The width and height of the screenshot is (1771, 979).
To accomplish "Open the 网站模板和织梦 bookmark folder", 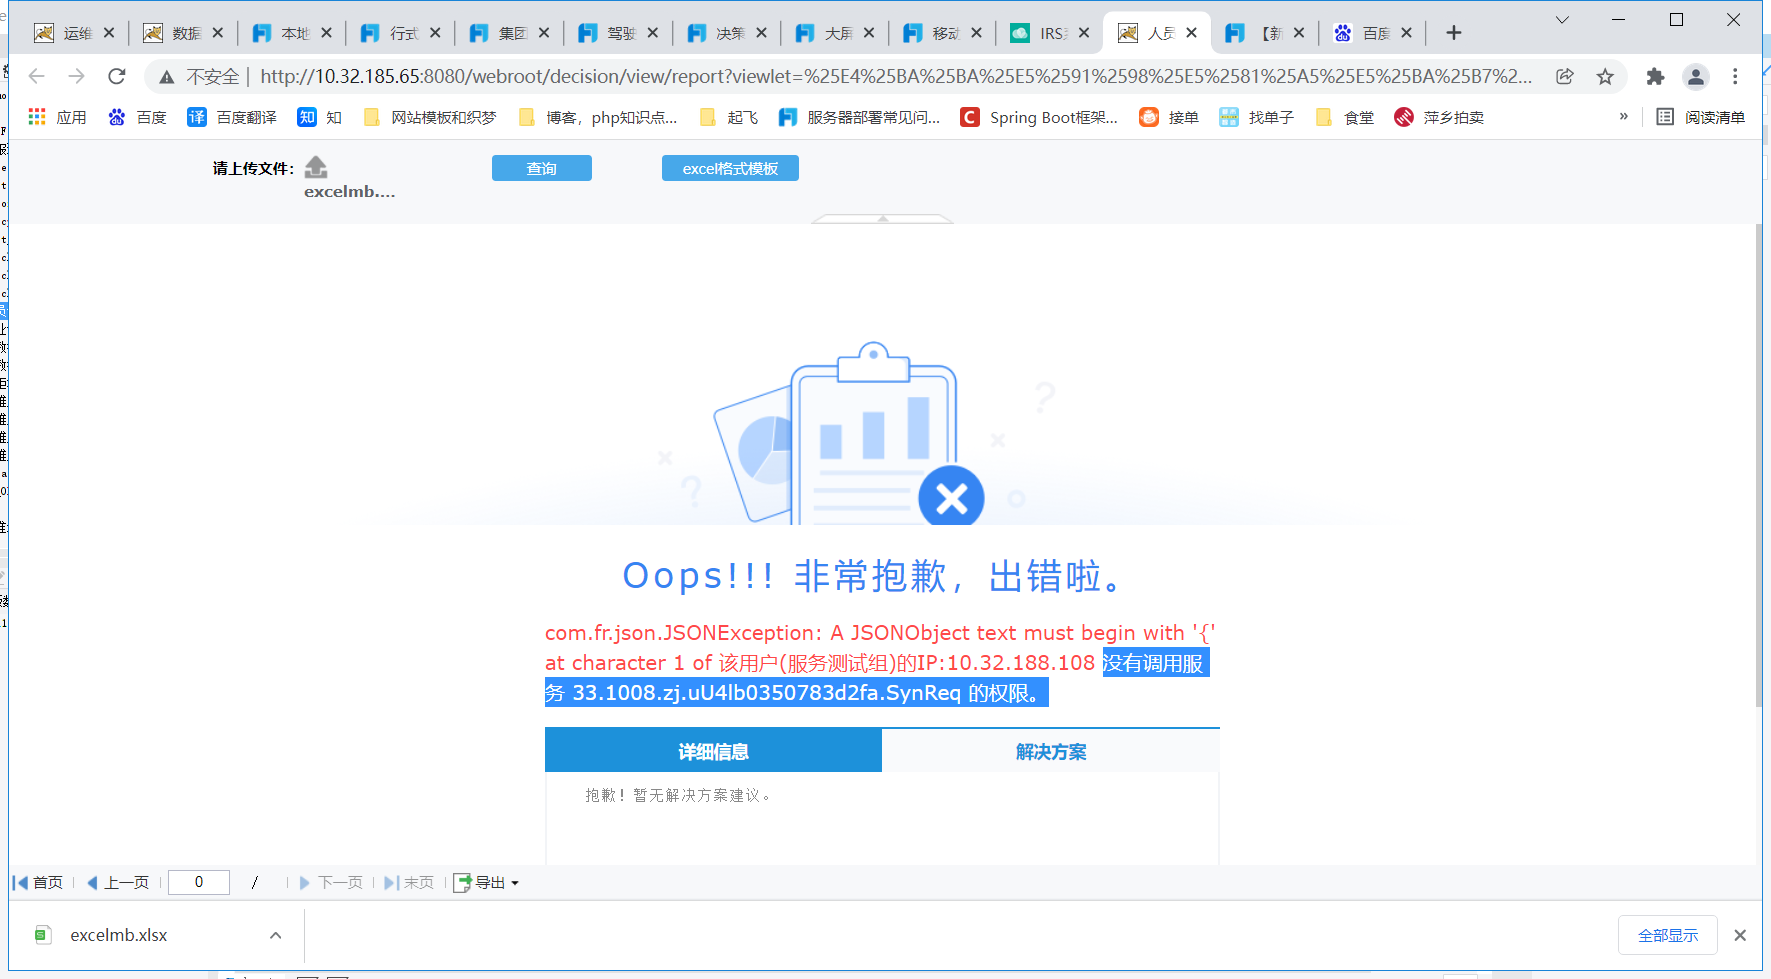I will (430, 117).
